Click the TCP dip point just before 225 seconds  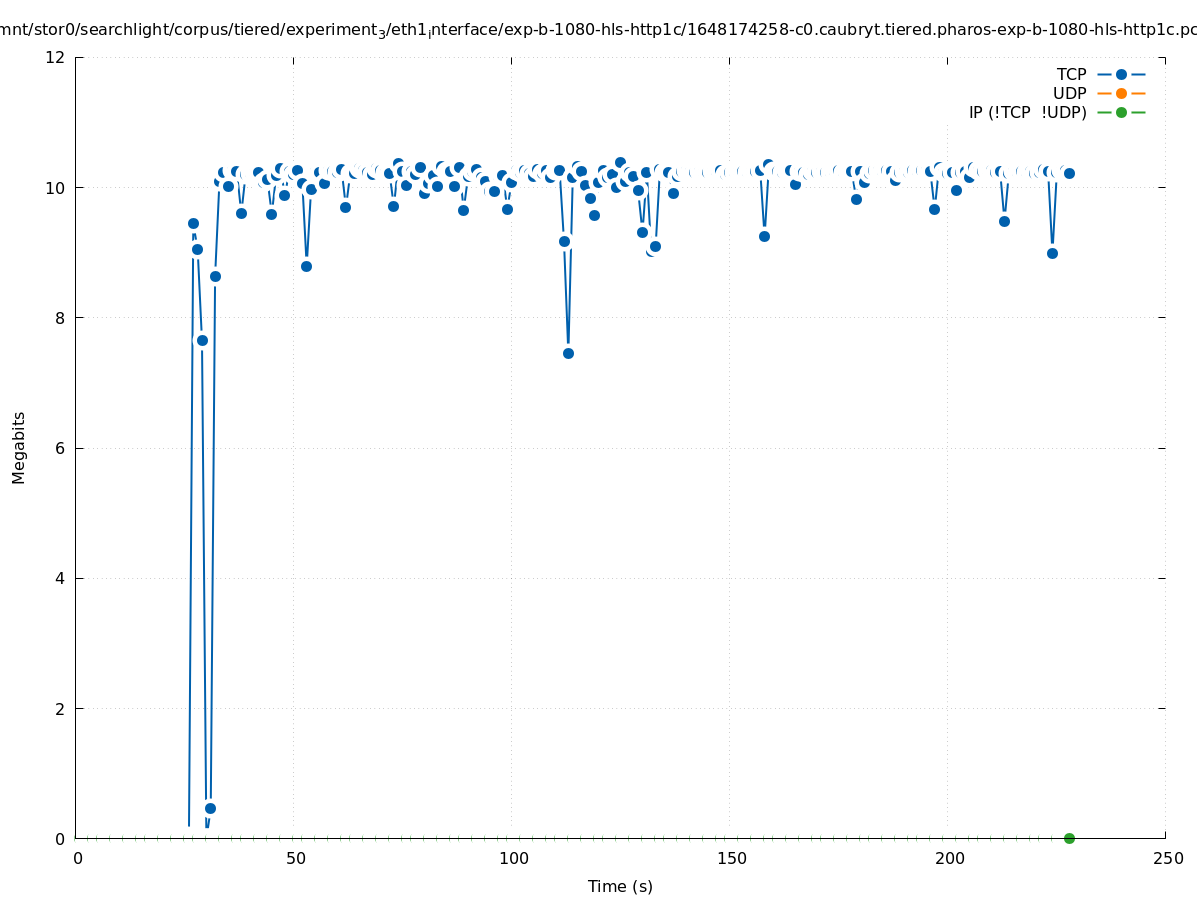tap(1052, 253)
